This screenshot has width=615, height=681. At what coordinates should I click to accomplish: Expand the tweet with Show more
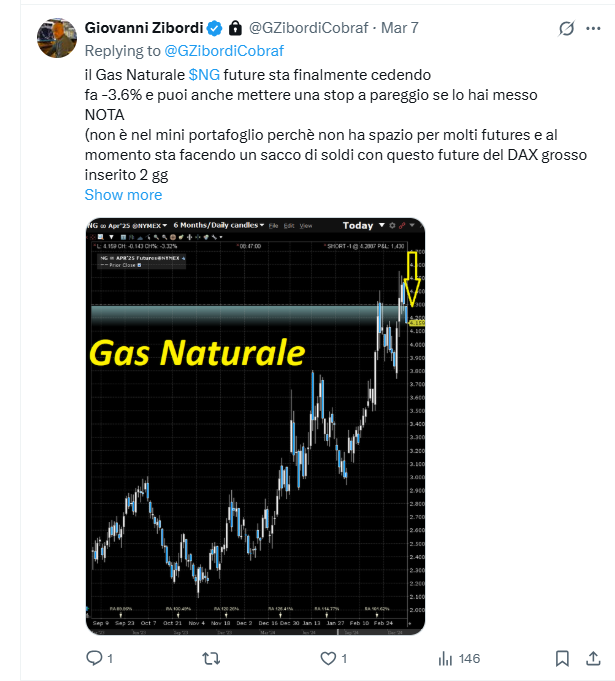point(123,195)
